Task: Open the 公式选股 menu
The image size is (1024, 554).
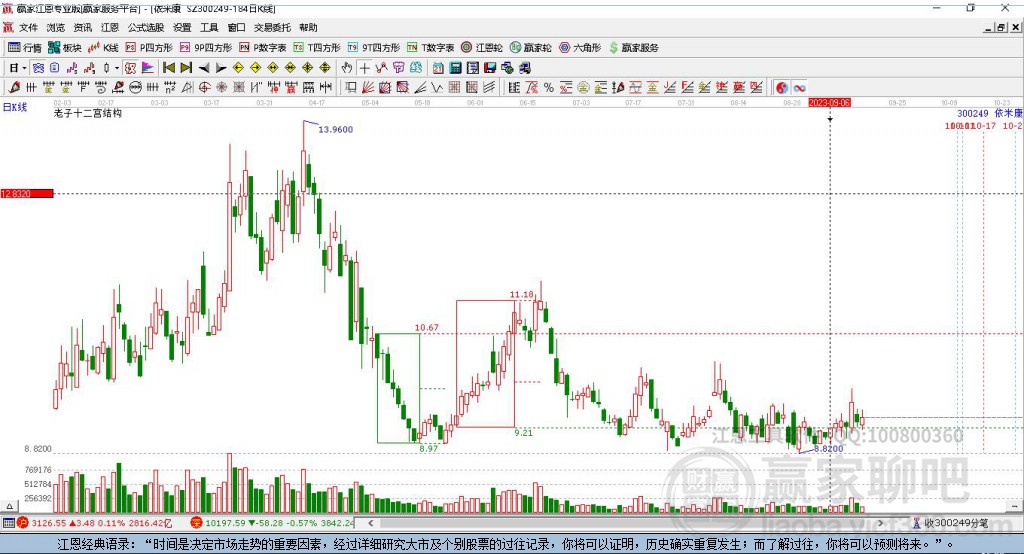Action: click(x=146, y=27)
